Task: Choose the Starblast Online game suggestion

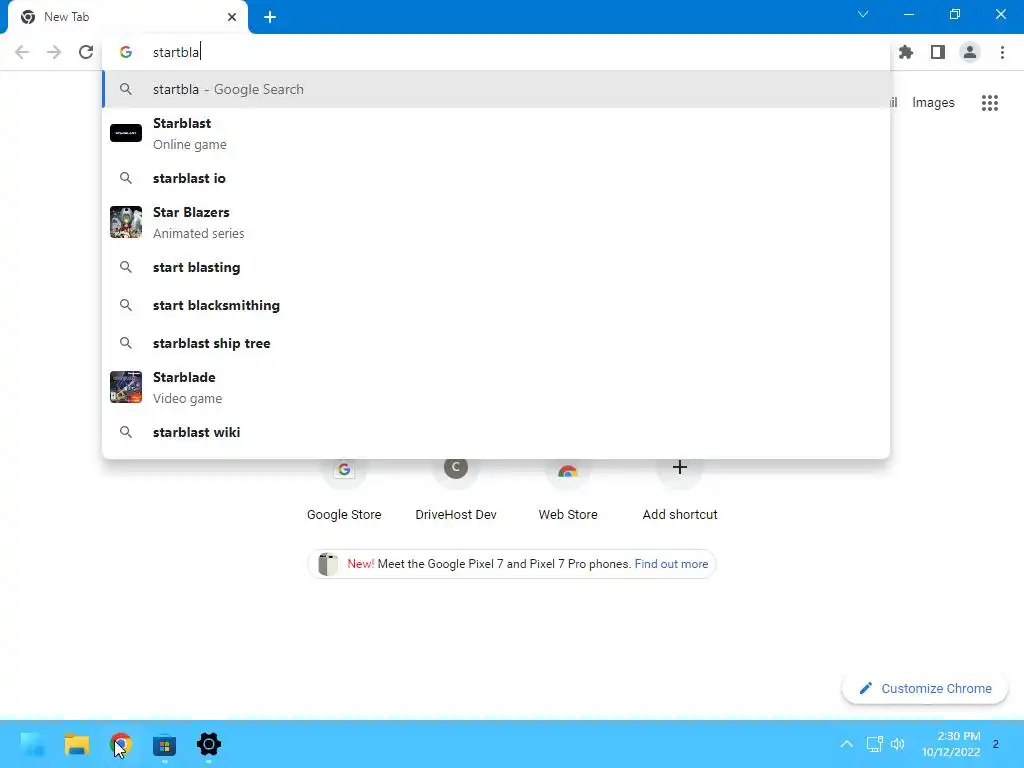Action: pos(496,133)
